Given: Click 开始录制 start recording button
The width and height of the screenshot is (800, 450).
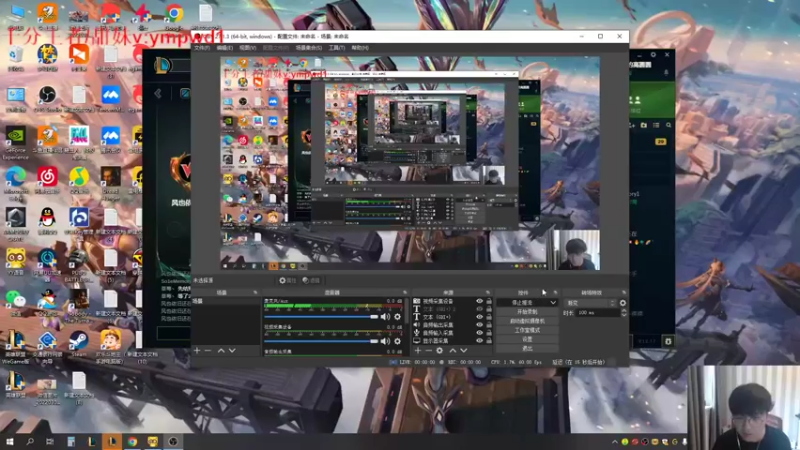Looking at the screenshot, I should (x=527, y=312).
